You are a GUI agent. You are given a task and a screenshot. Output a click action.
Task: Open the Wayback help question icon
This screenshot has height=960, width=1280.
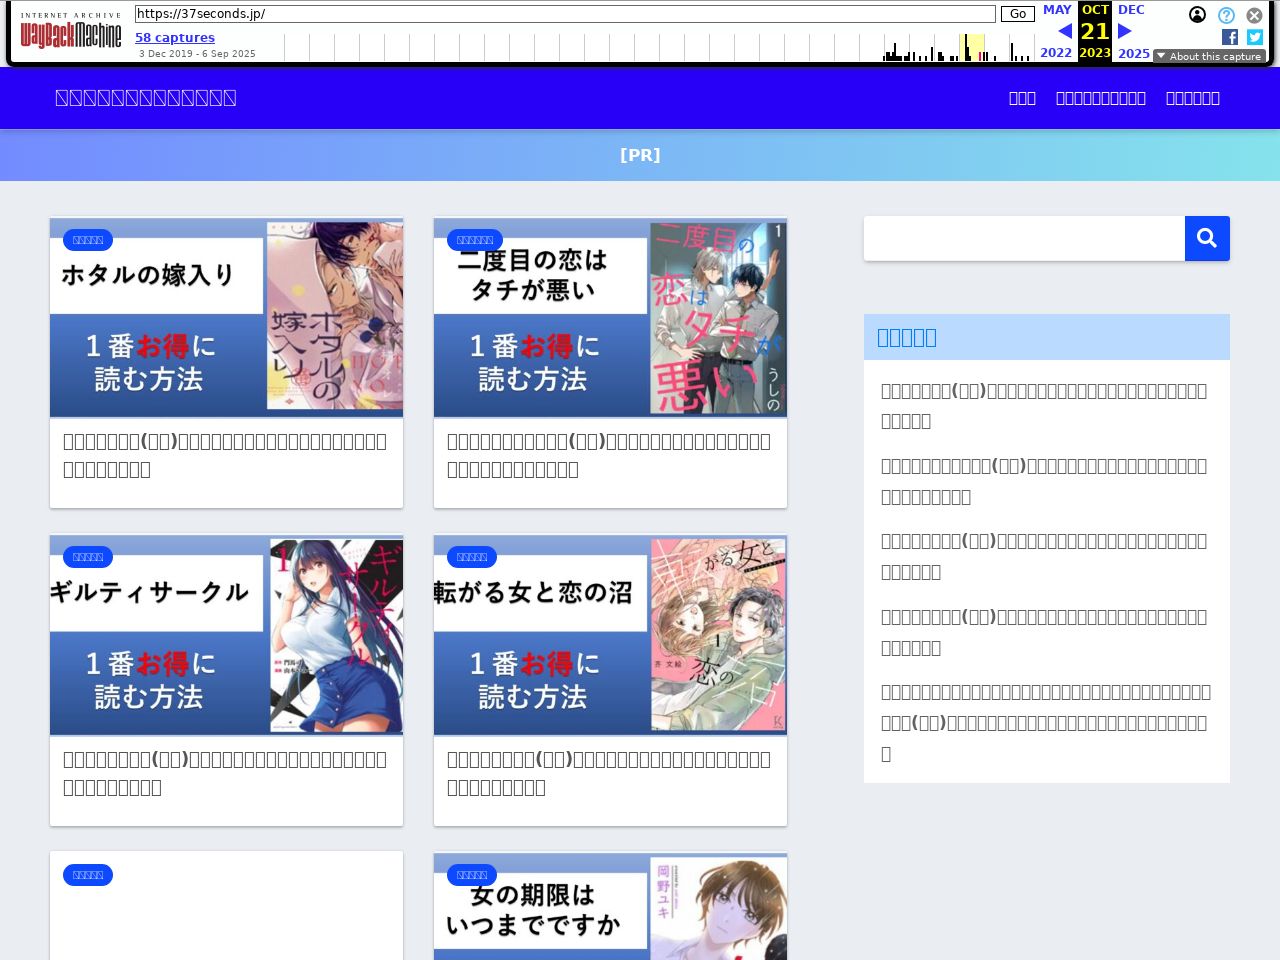point(1226,15)
